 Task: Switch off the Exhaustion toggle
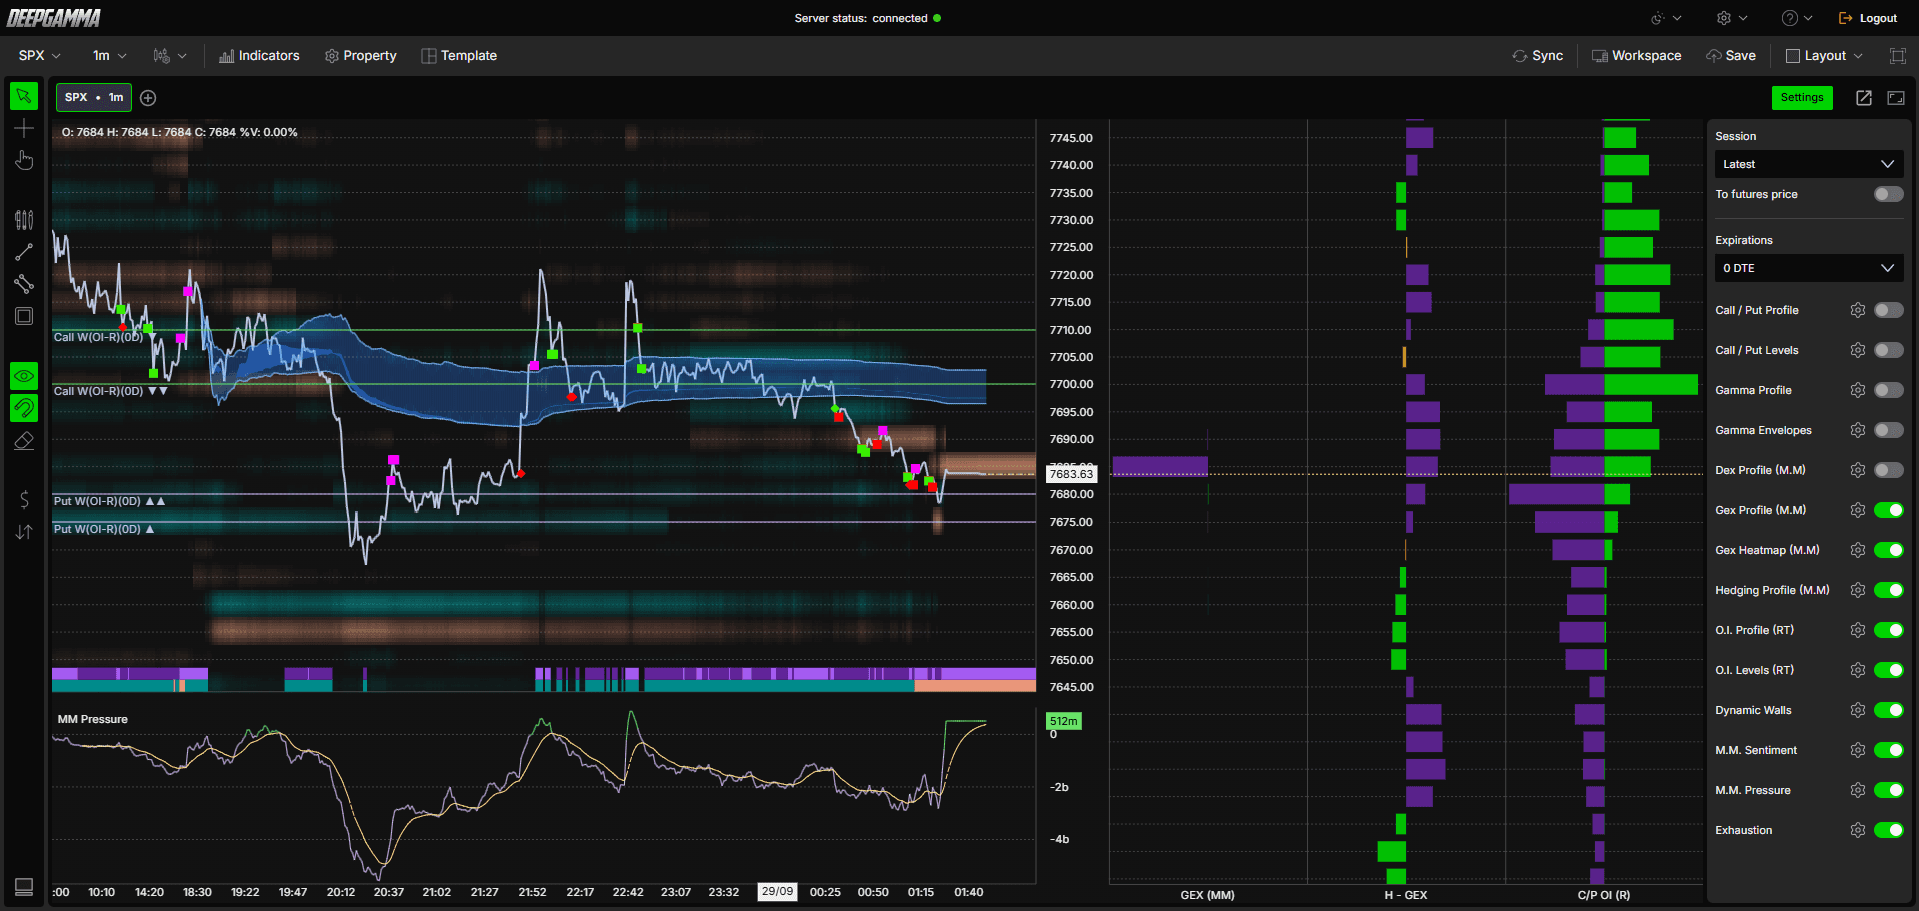1889,830
